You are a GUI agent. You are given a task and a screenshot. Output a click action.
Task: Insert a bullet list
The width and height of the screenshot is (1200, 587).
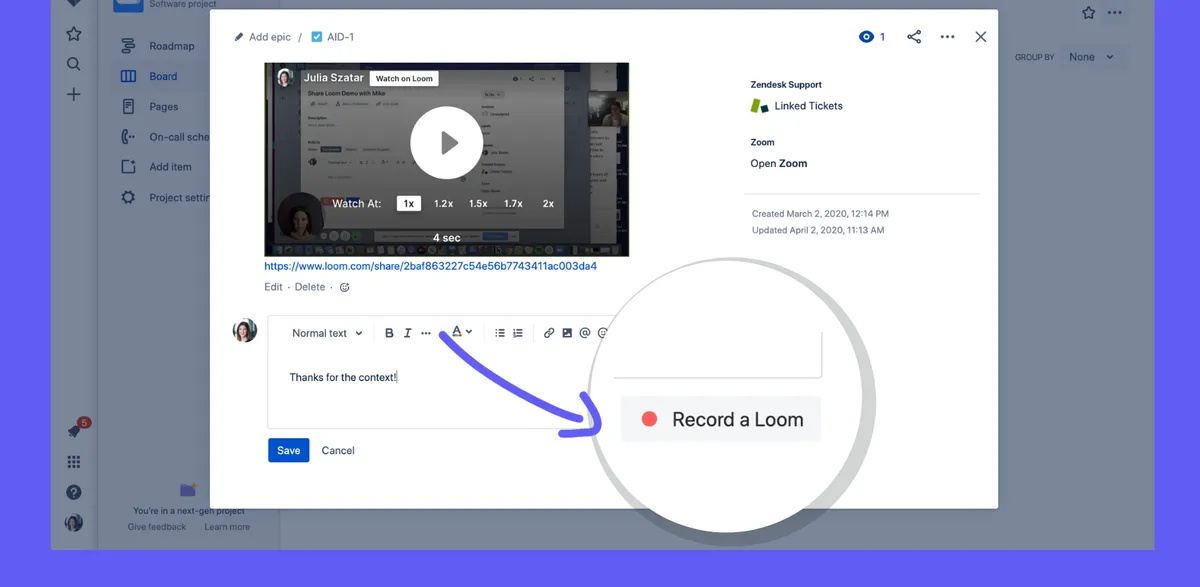(500, 333)
